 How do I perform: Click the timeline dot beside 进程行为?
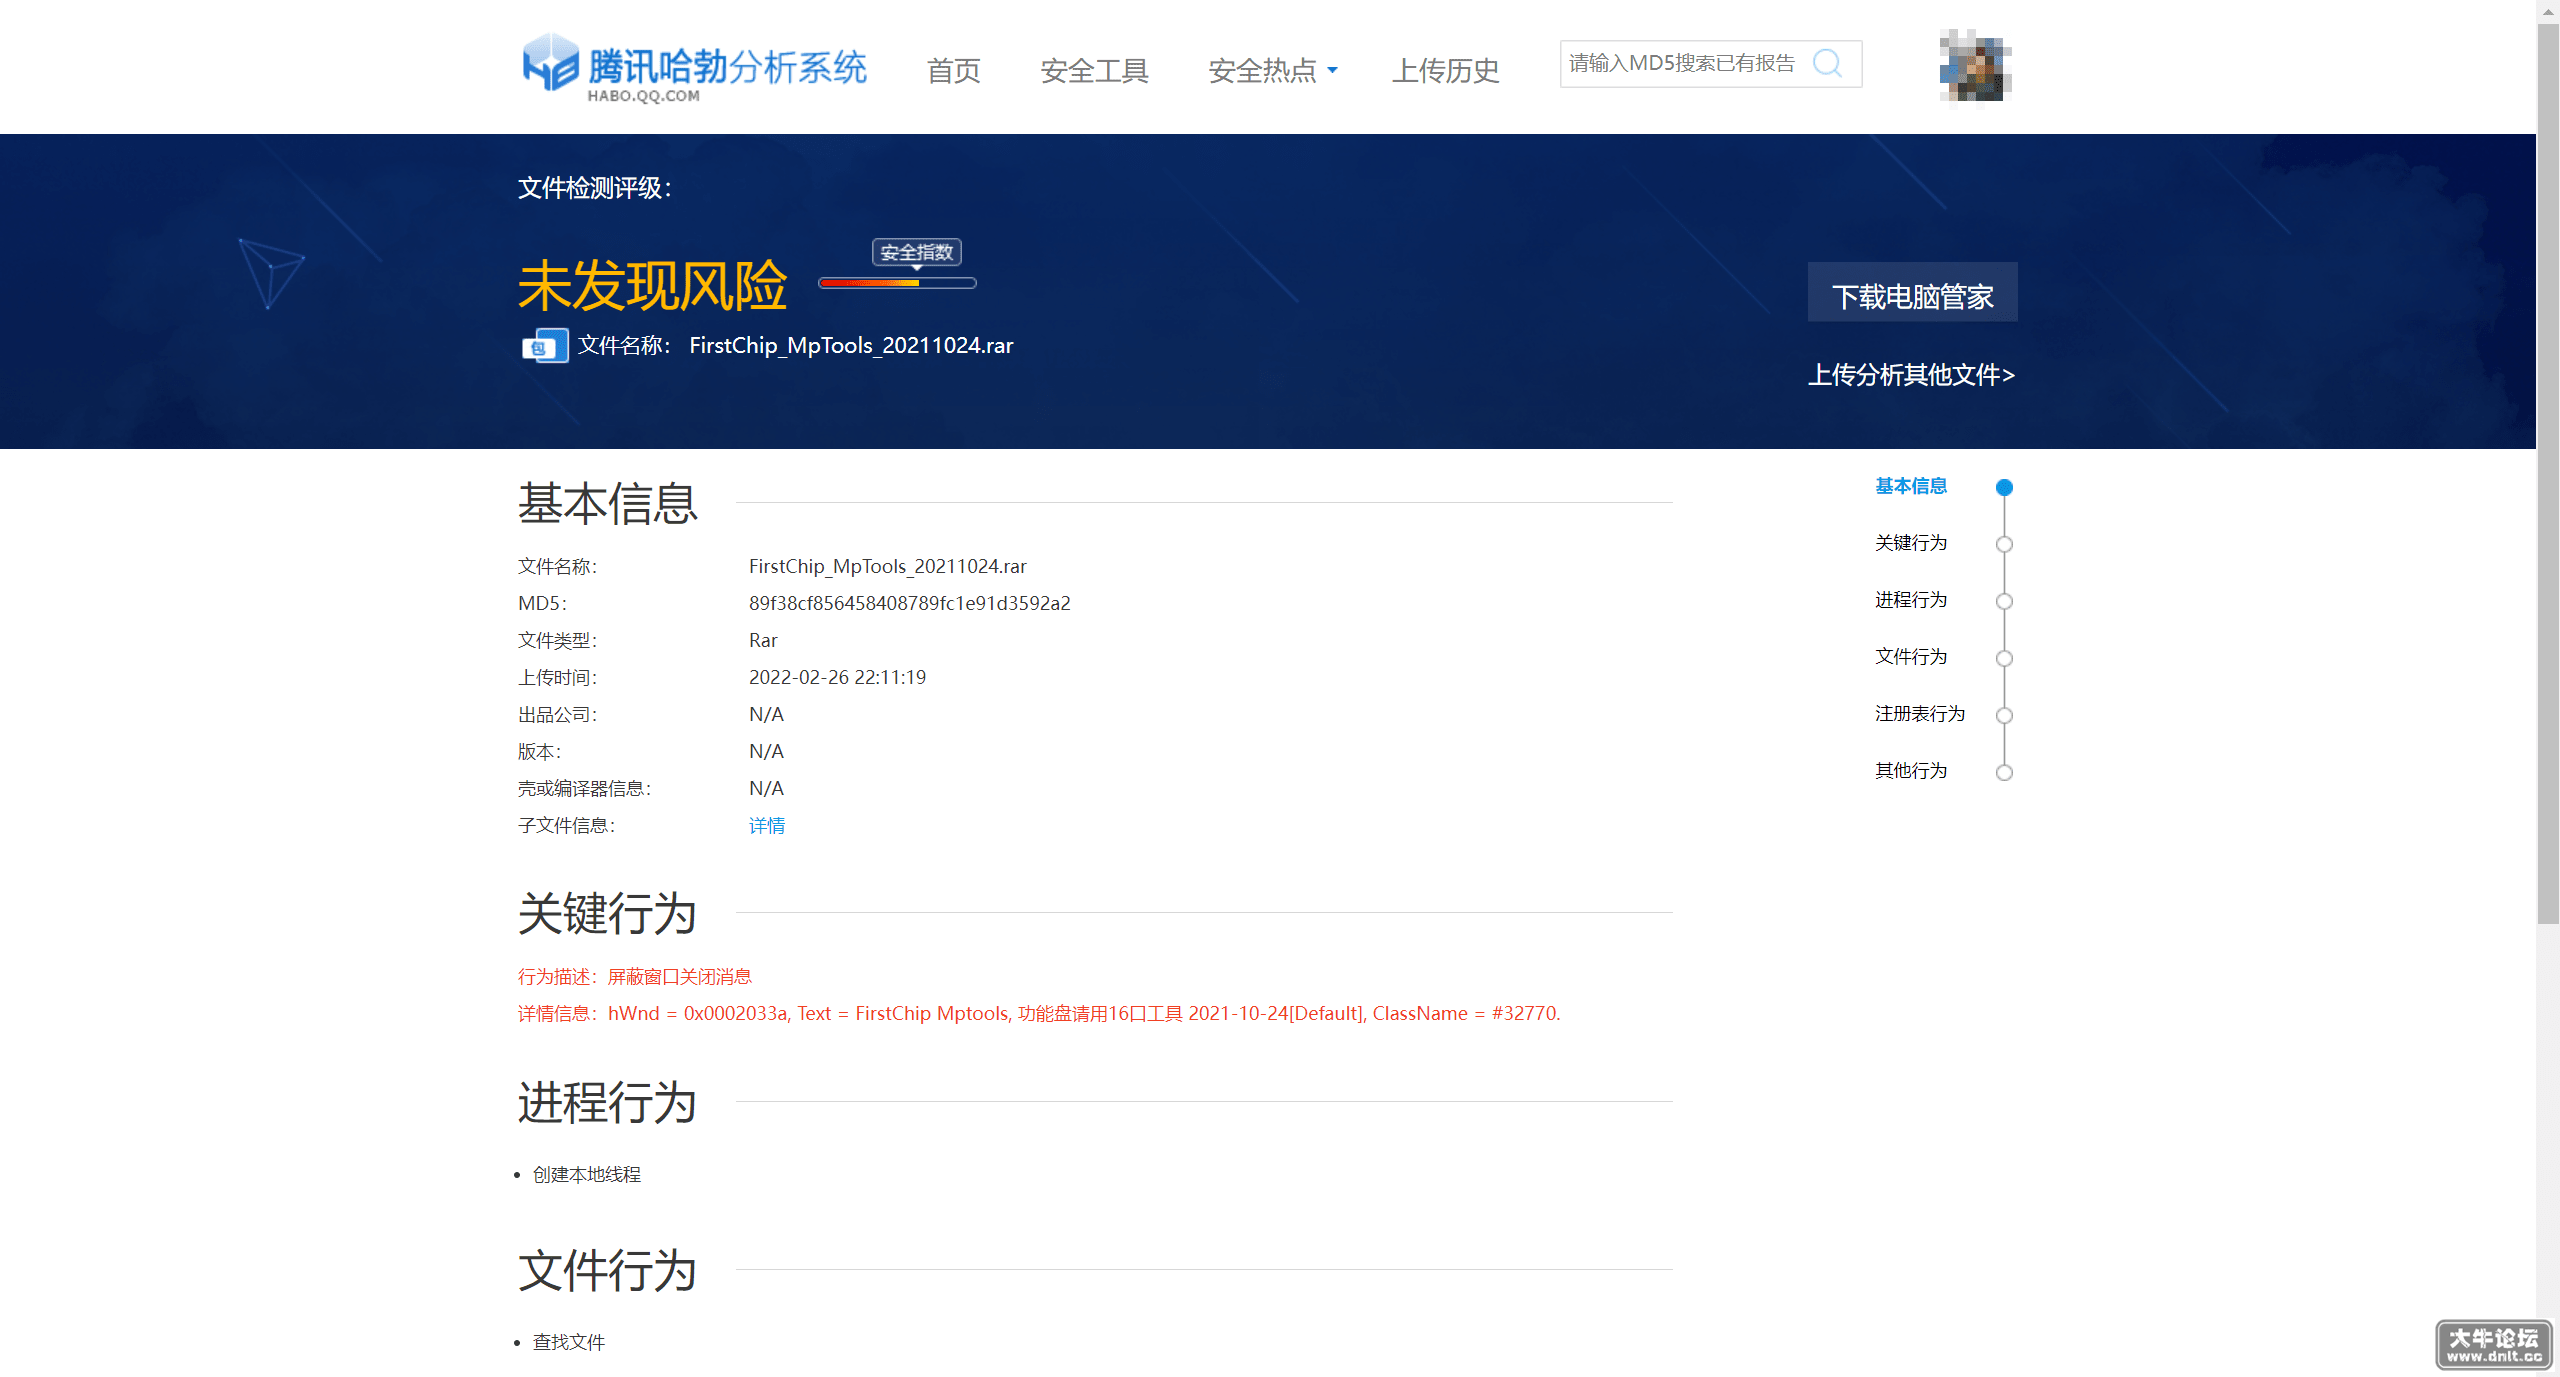[x=2004, y=601]
